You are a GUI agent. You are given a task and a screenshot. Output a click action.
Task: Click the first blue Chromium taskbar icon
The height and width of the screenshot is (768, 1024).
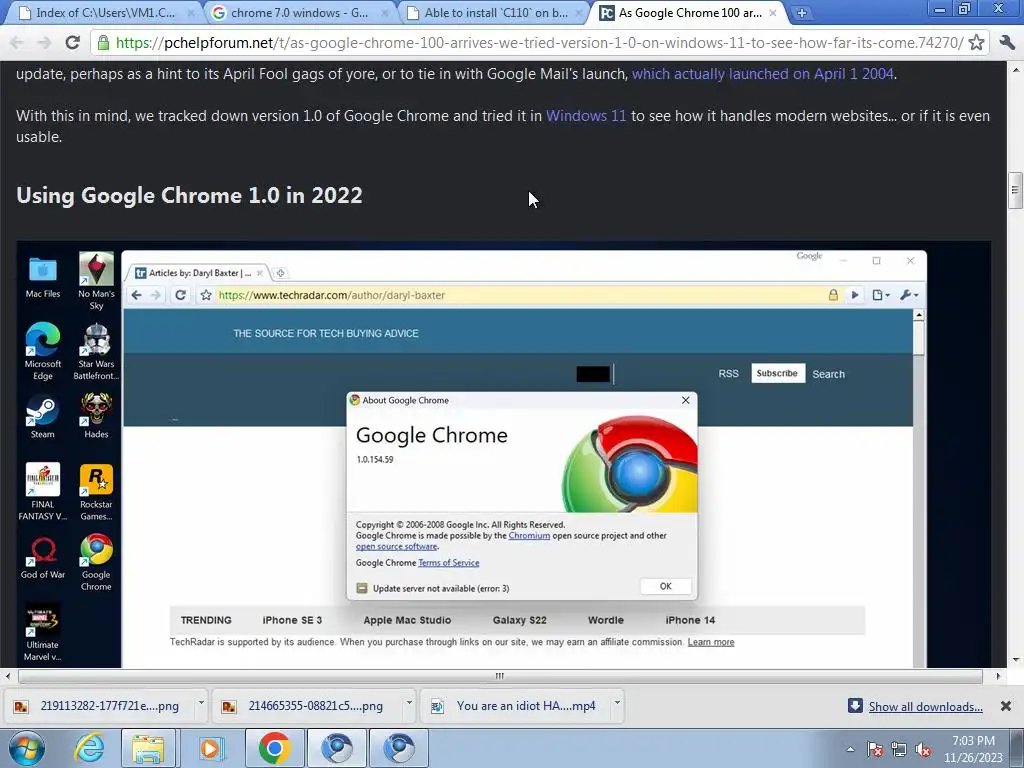336,748
